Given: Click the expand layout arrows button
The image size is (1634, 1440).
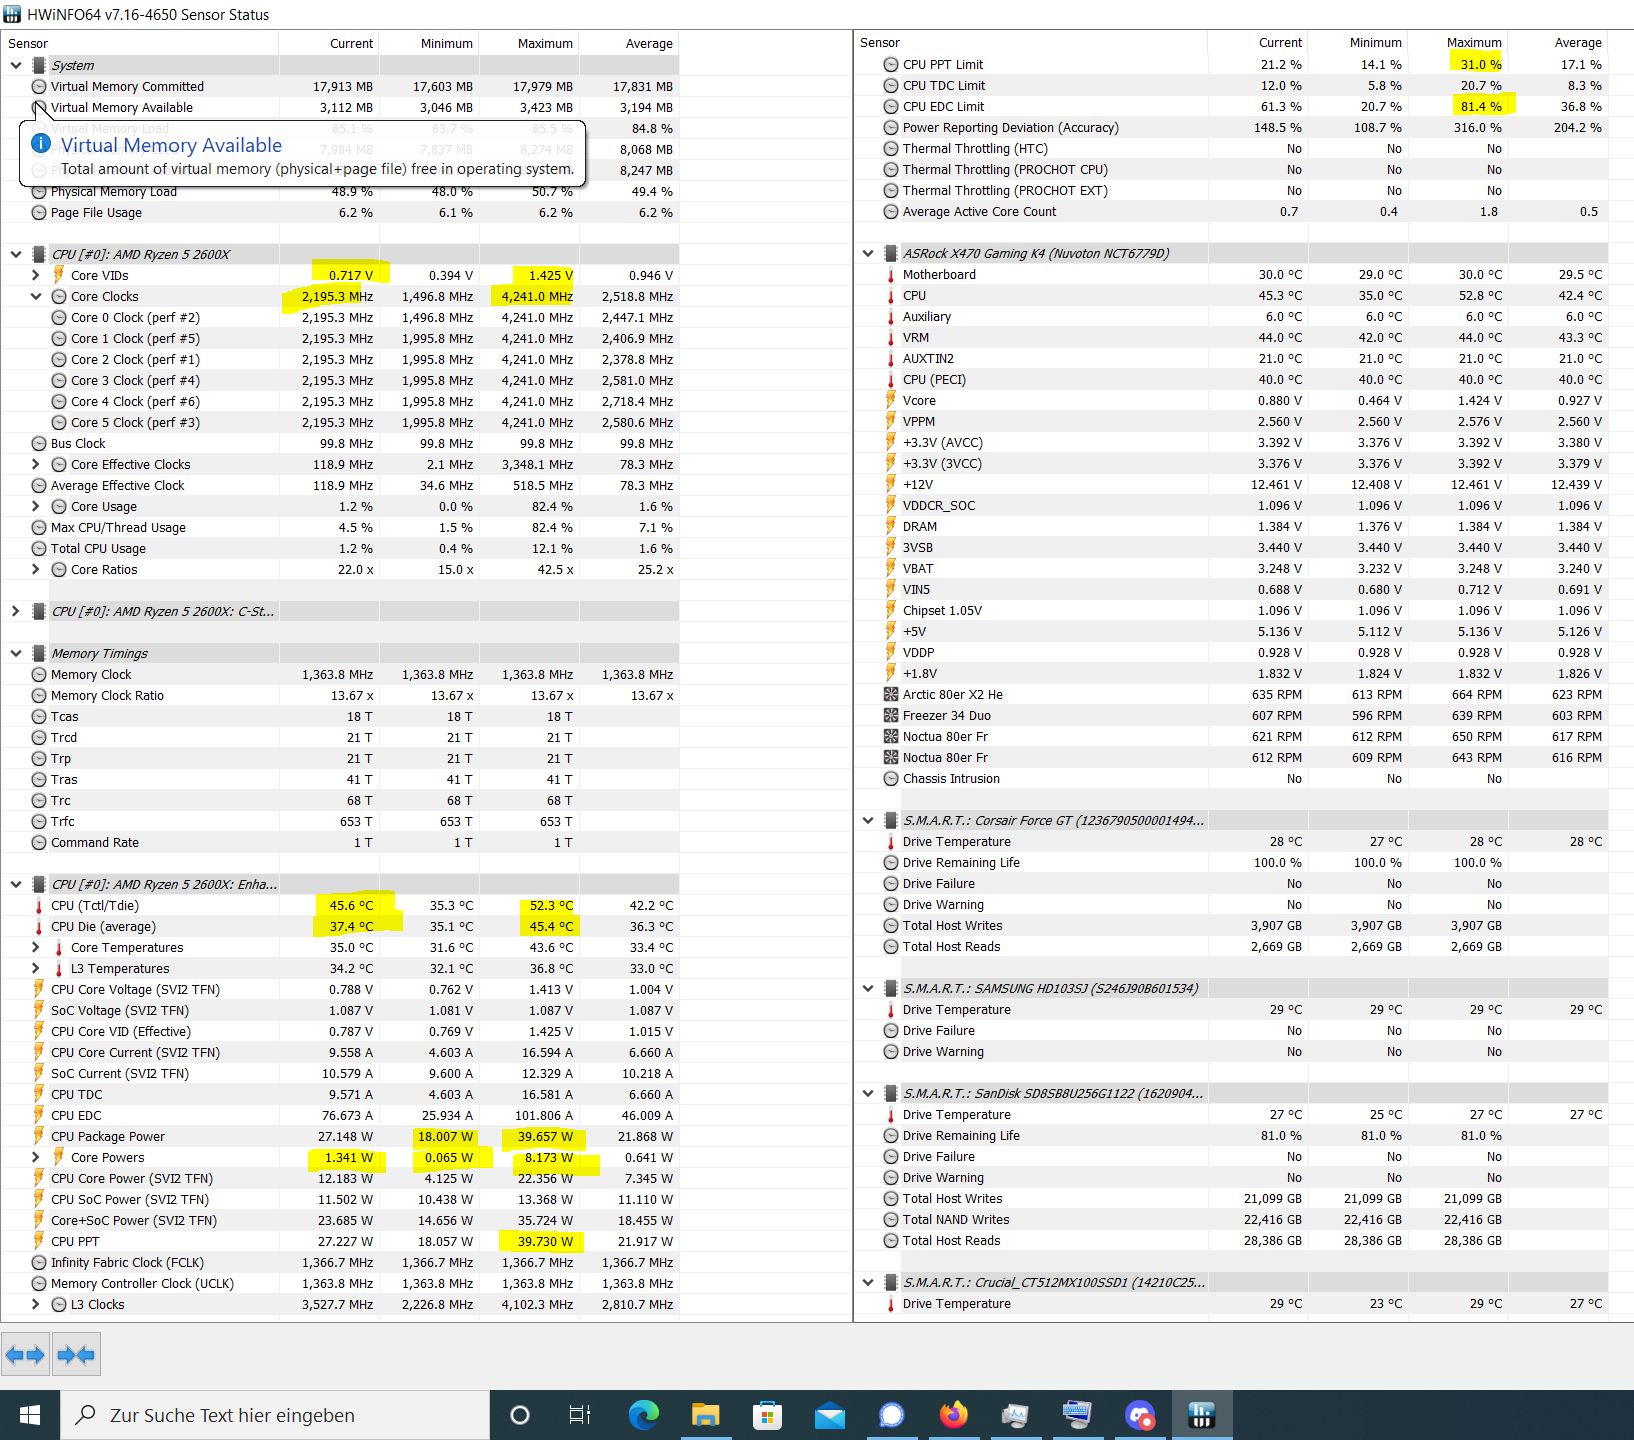Looking at the screenshot, I should click(25, 1355).
